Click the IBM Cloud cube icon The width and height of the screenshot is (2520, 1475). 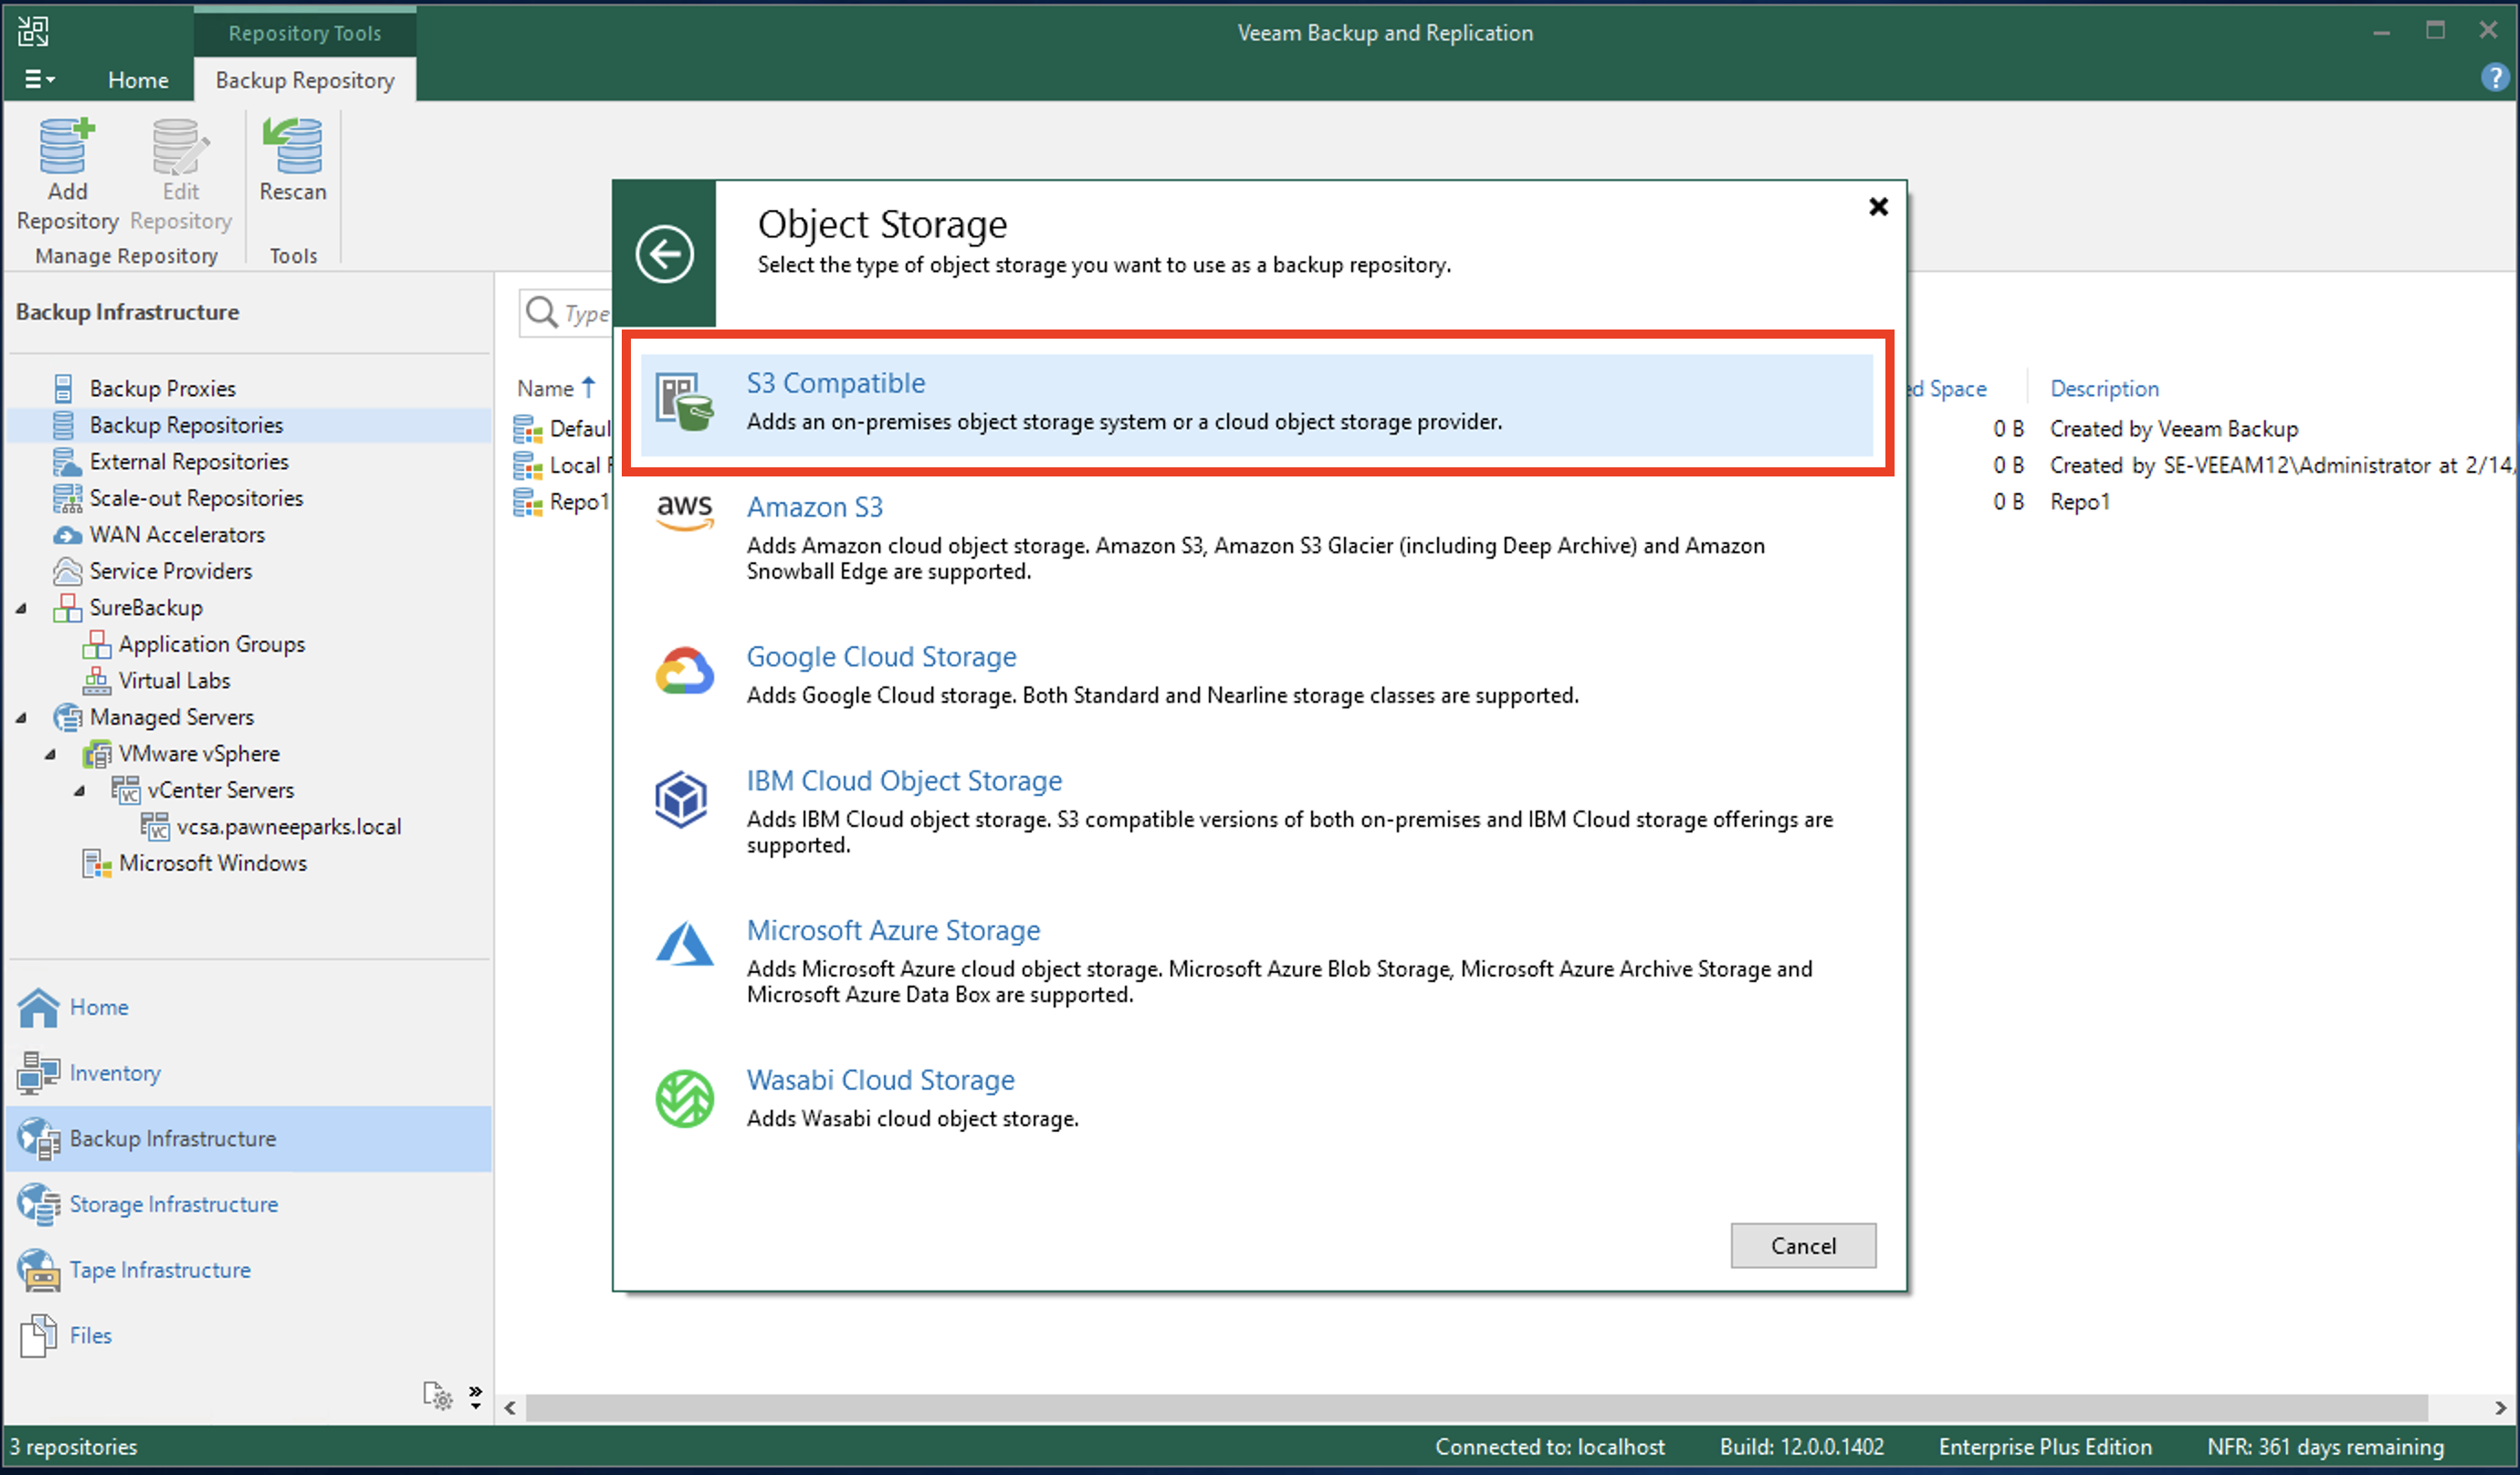[681, 798]
